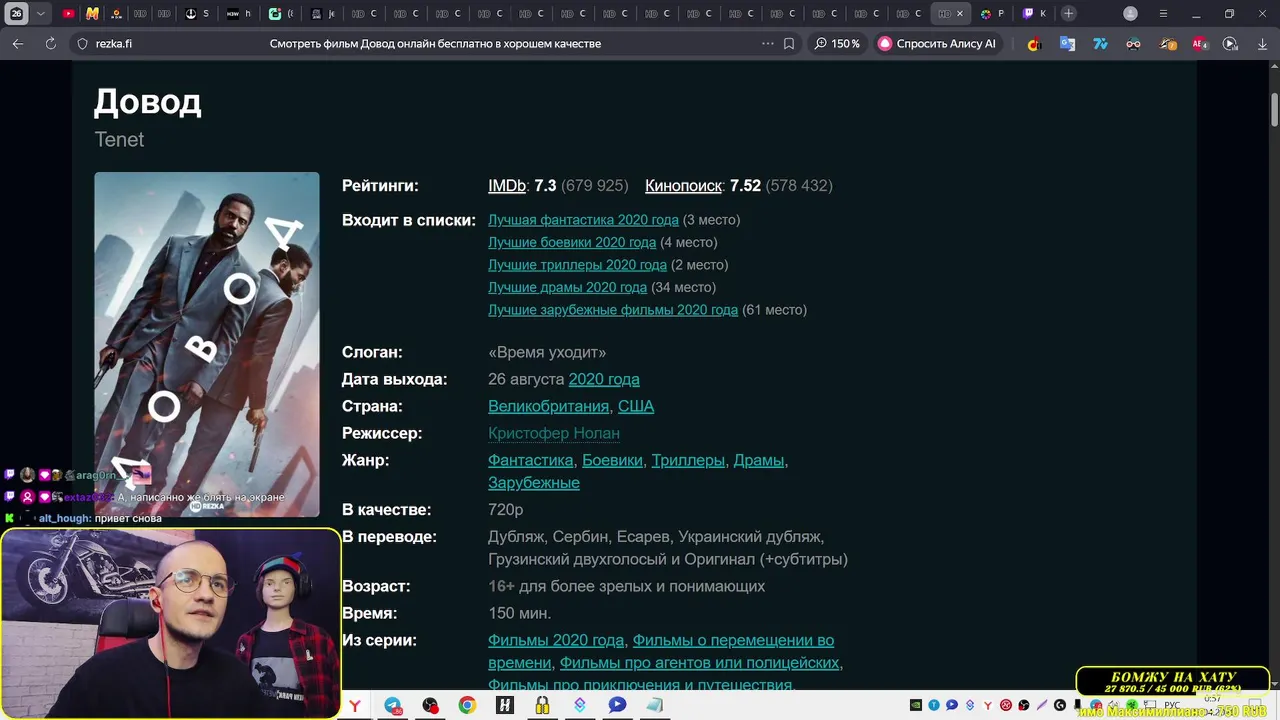Open the tab counter showing 26
The image size is (1280, 720).
click(16, 14)
